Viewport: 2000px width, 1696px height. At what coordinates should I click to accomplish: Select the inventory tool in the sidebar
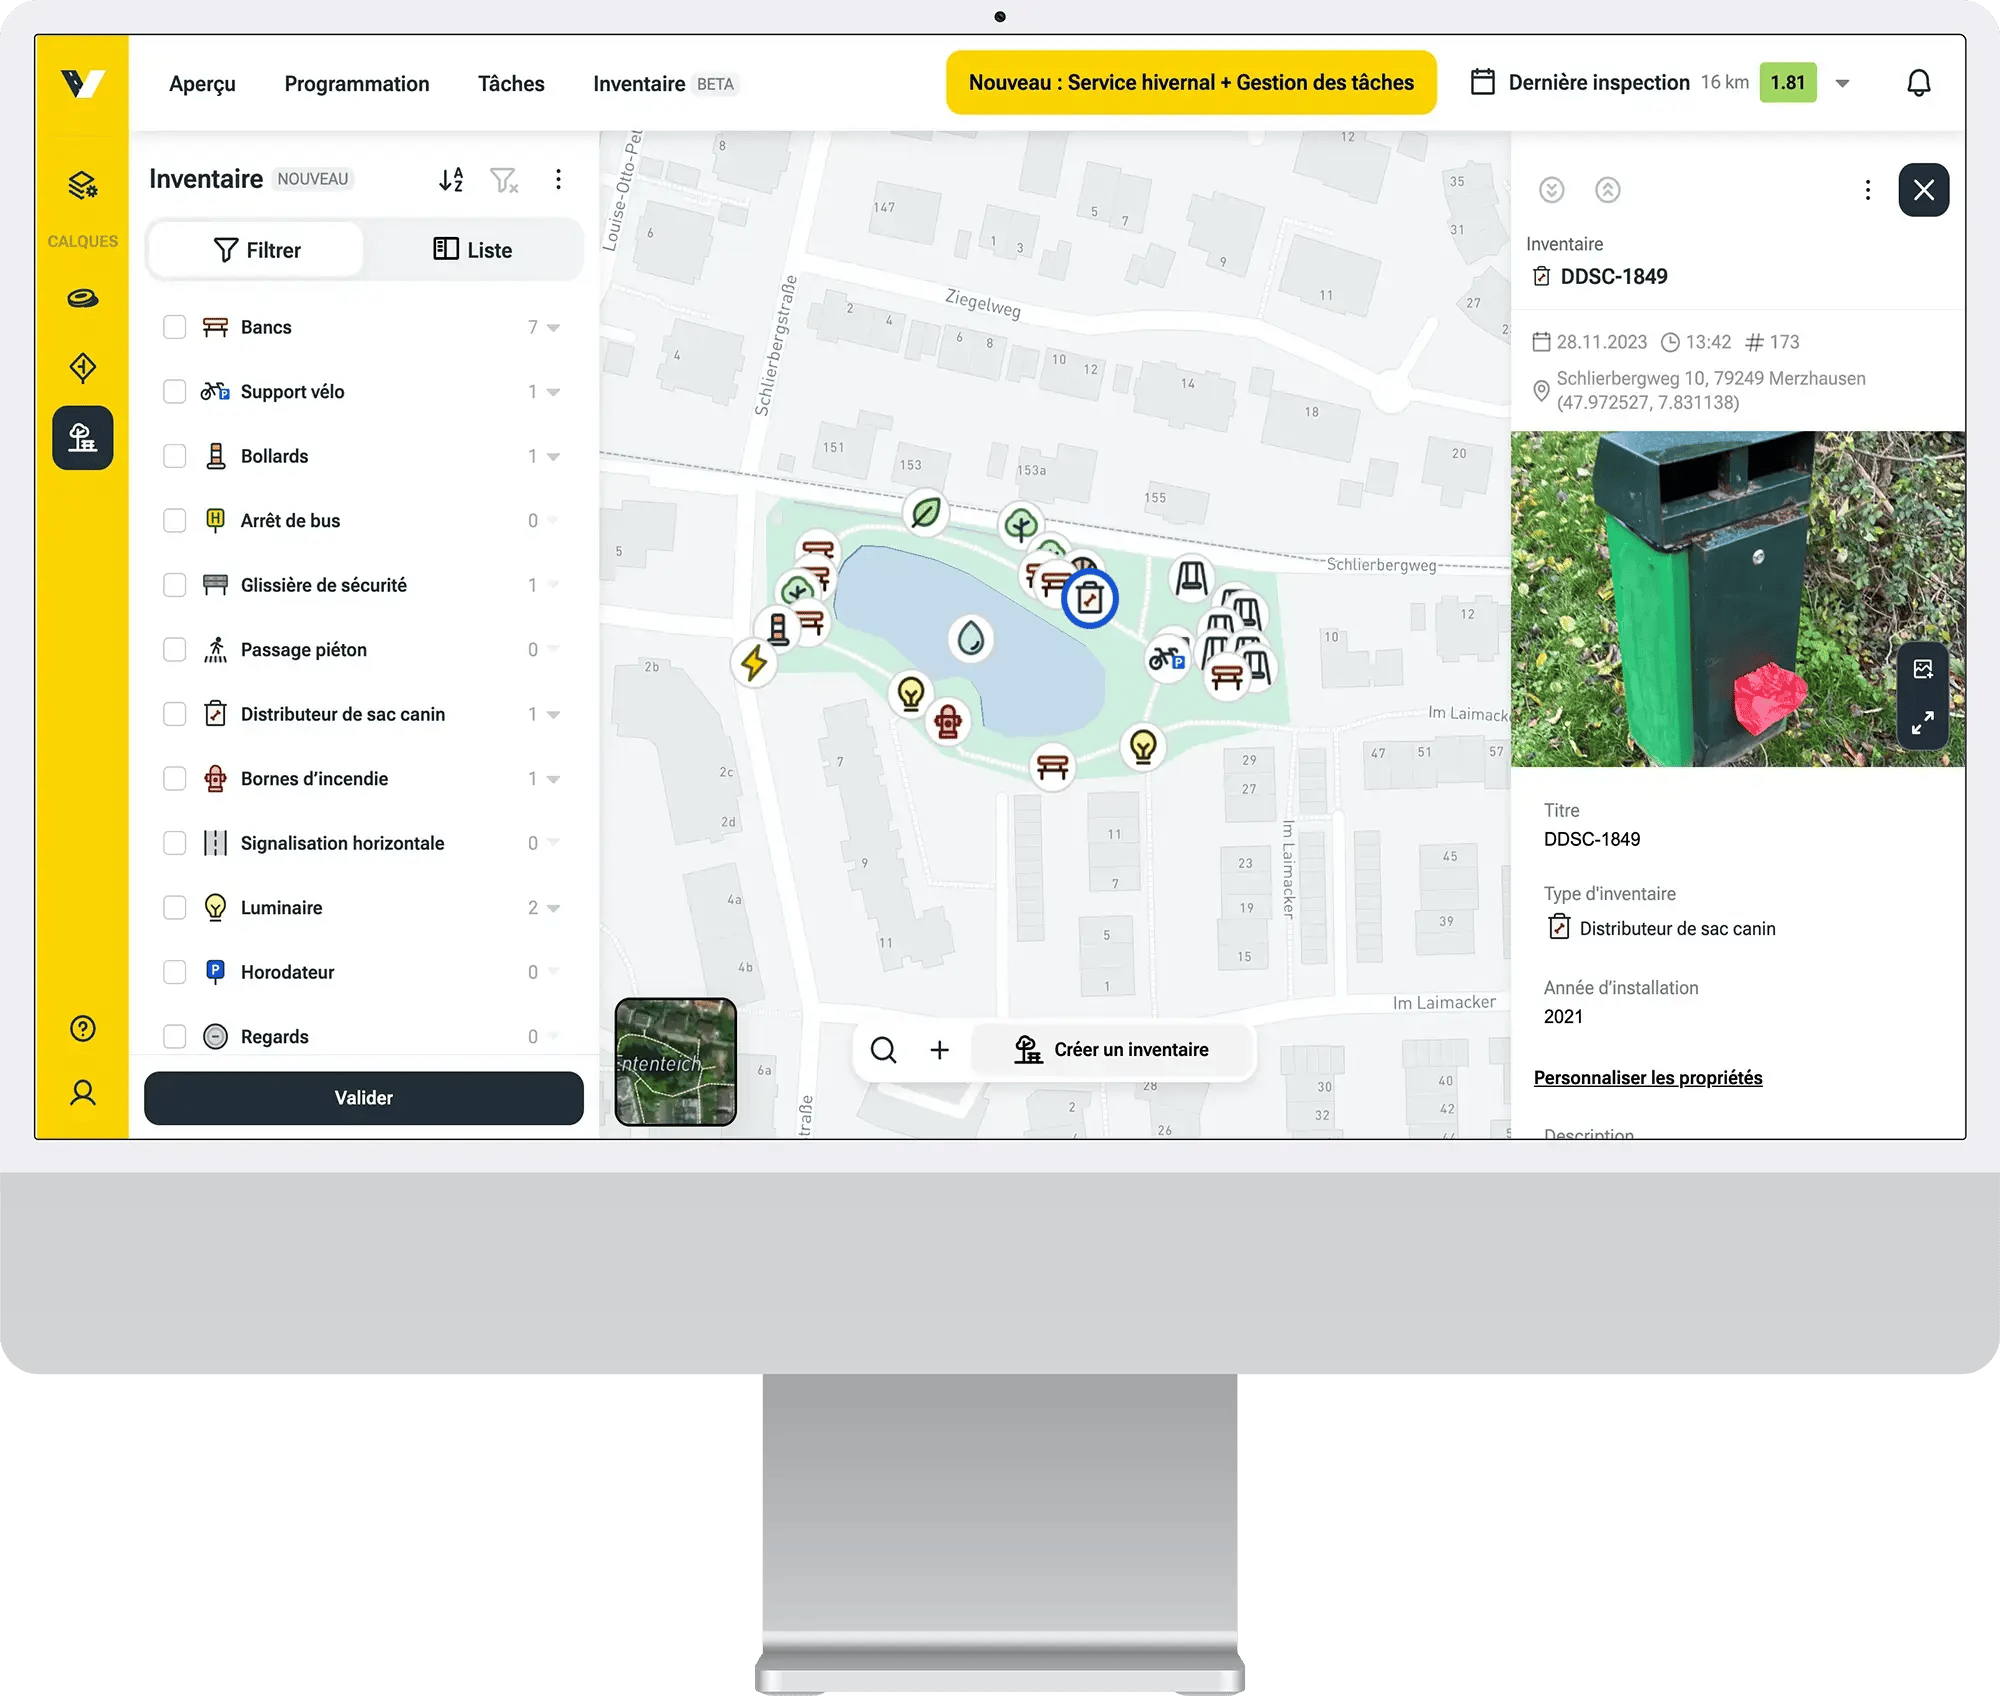pyautogui.click(x=82, y=437)
